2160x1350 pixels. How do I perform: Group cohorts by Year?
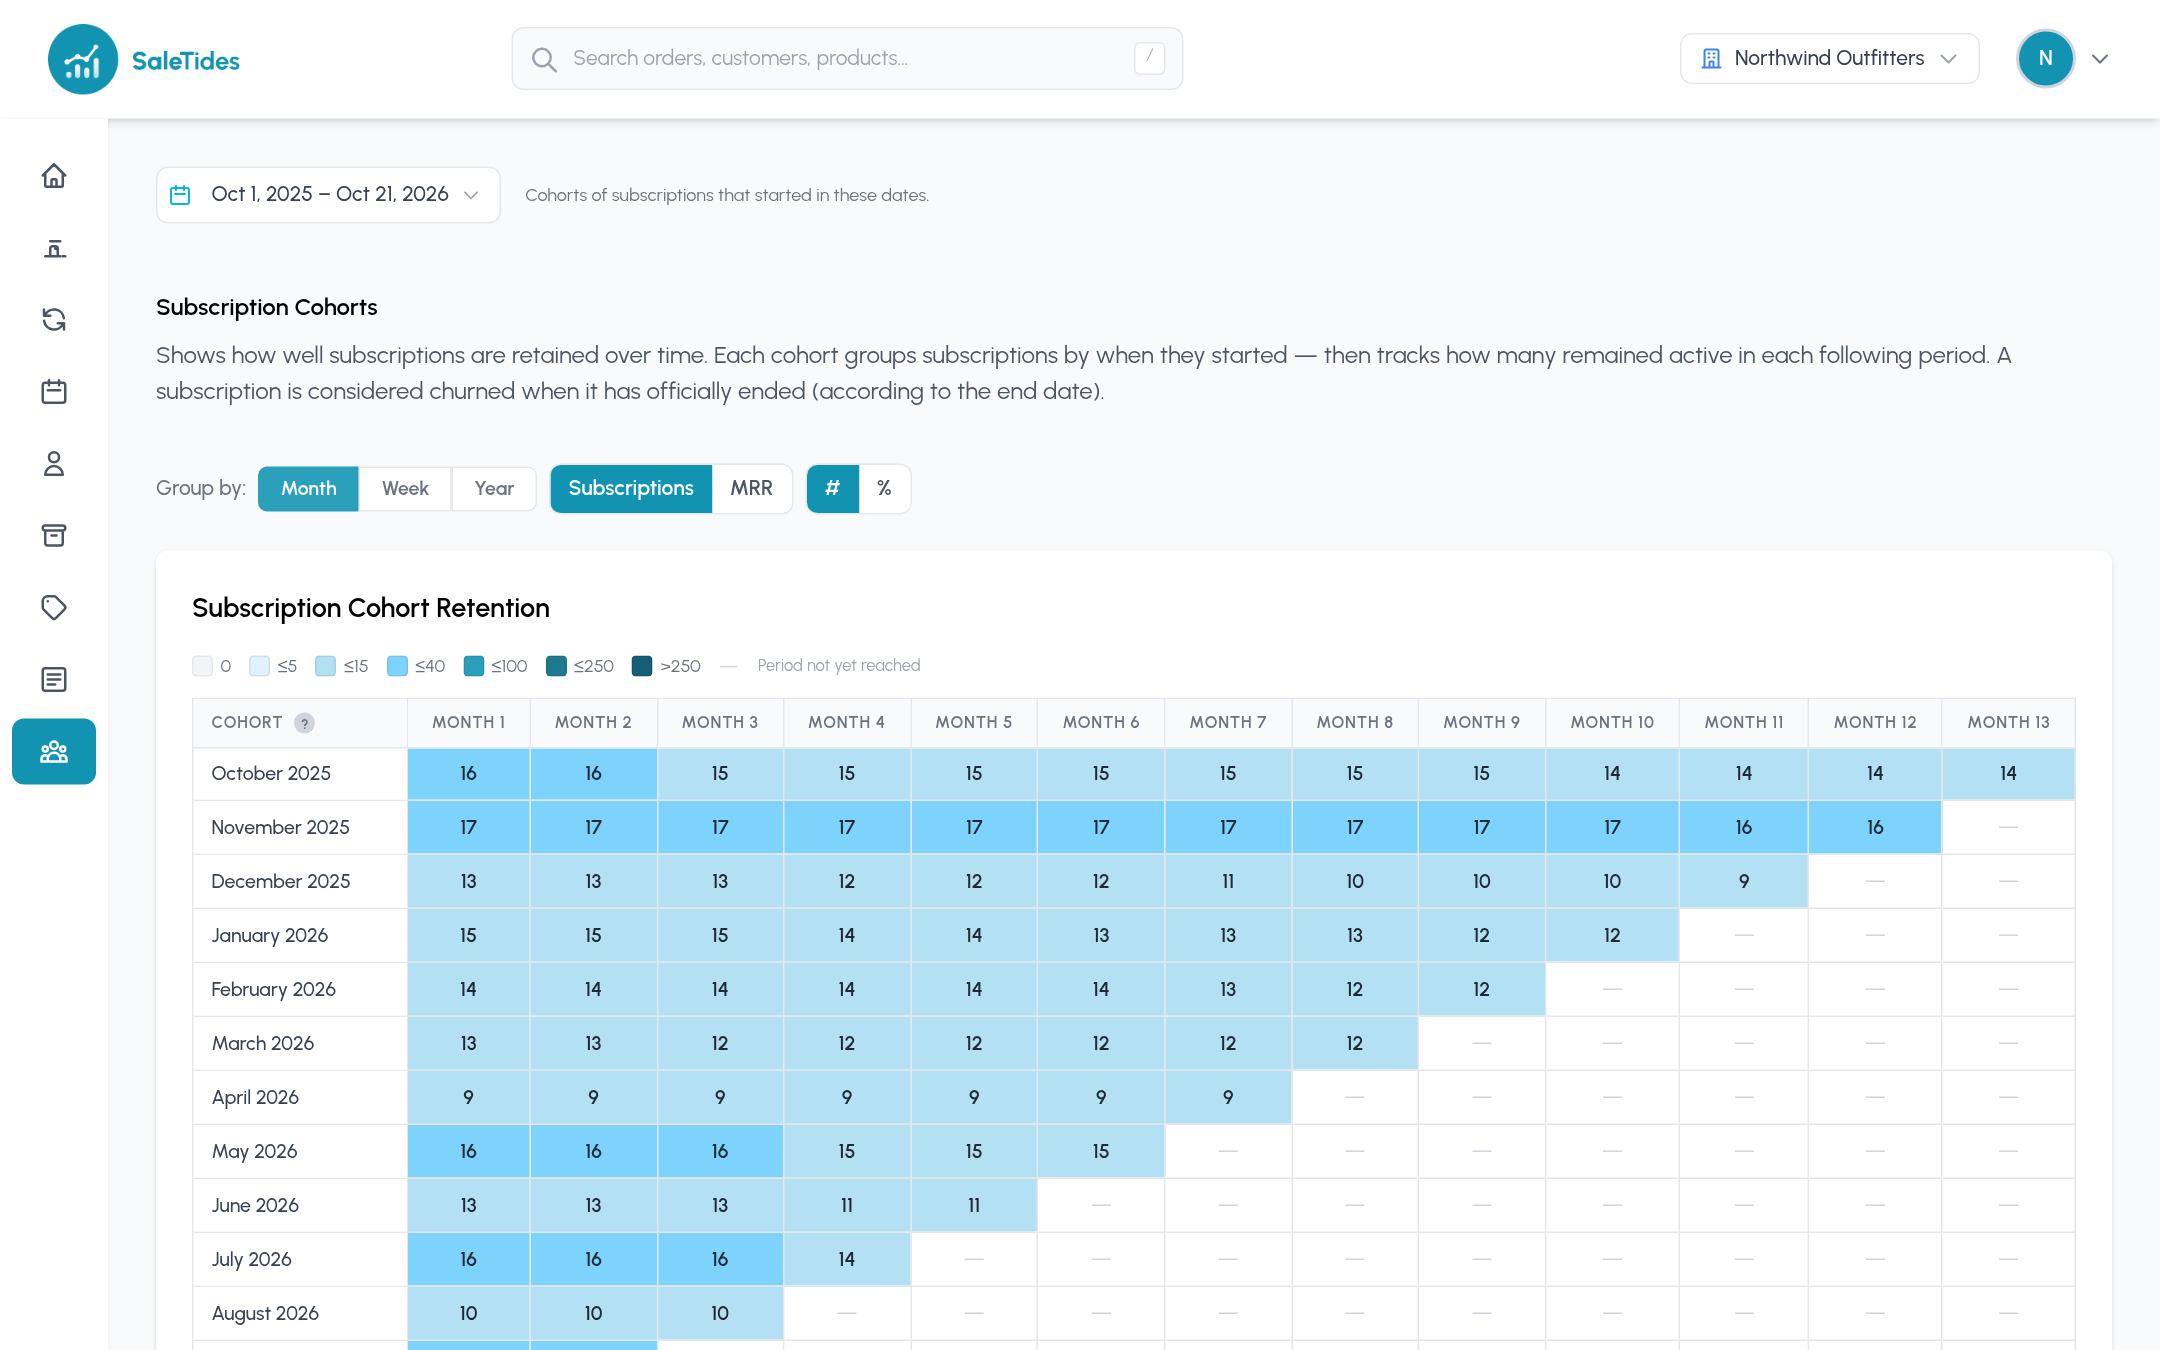pyautogui.click(x=494, y=489)
